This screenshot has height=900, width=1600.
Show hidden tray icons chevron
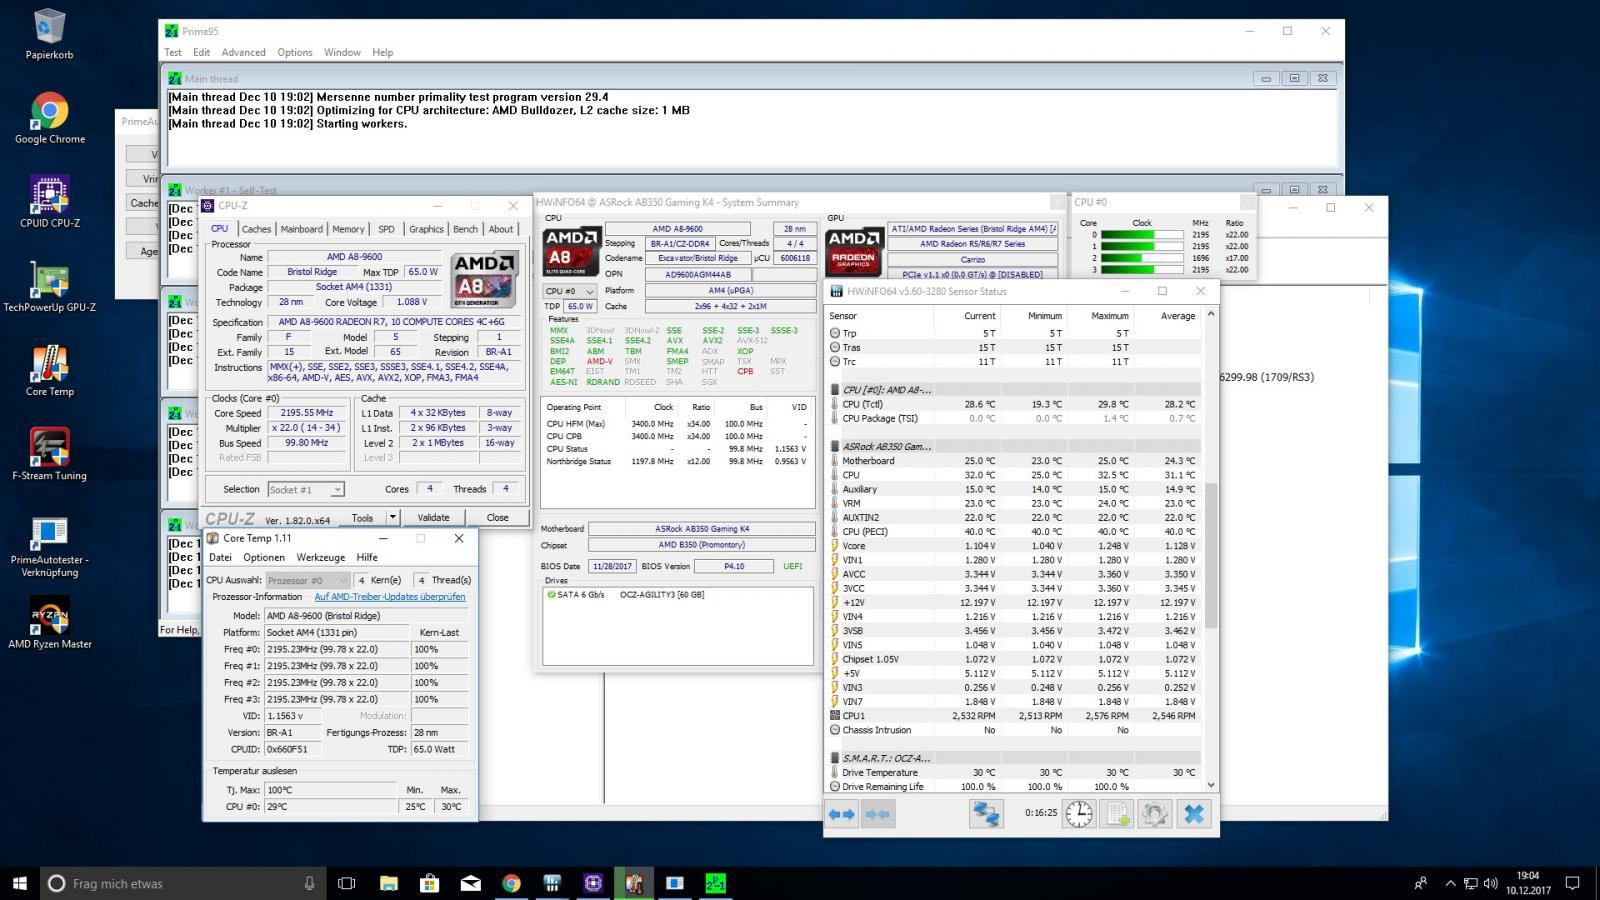click(x=1450, y=884)
